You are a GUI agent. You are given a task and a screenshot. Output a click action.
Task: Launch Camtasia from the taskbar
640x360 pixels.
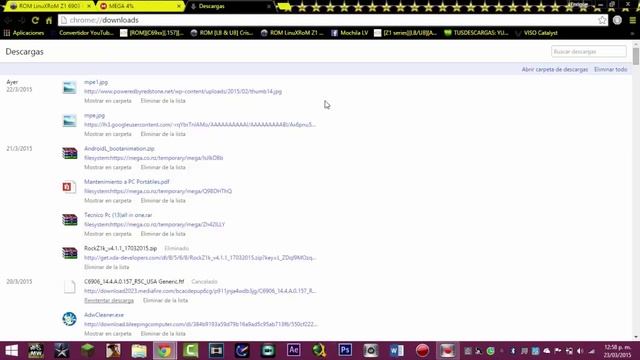[x=190, y=351]
